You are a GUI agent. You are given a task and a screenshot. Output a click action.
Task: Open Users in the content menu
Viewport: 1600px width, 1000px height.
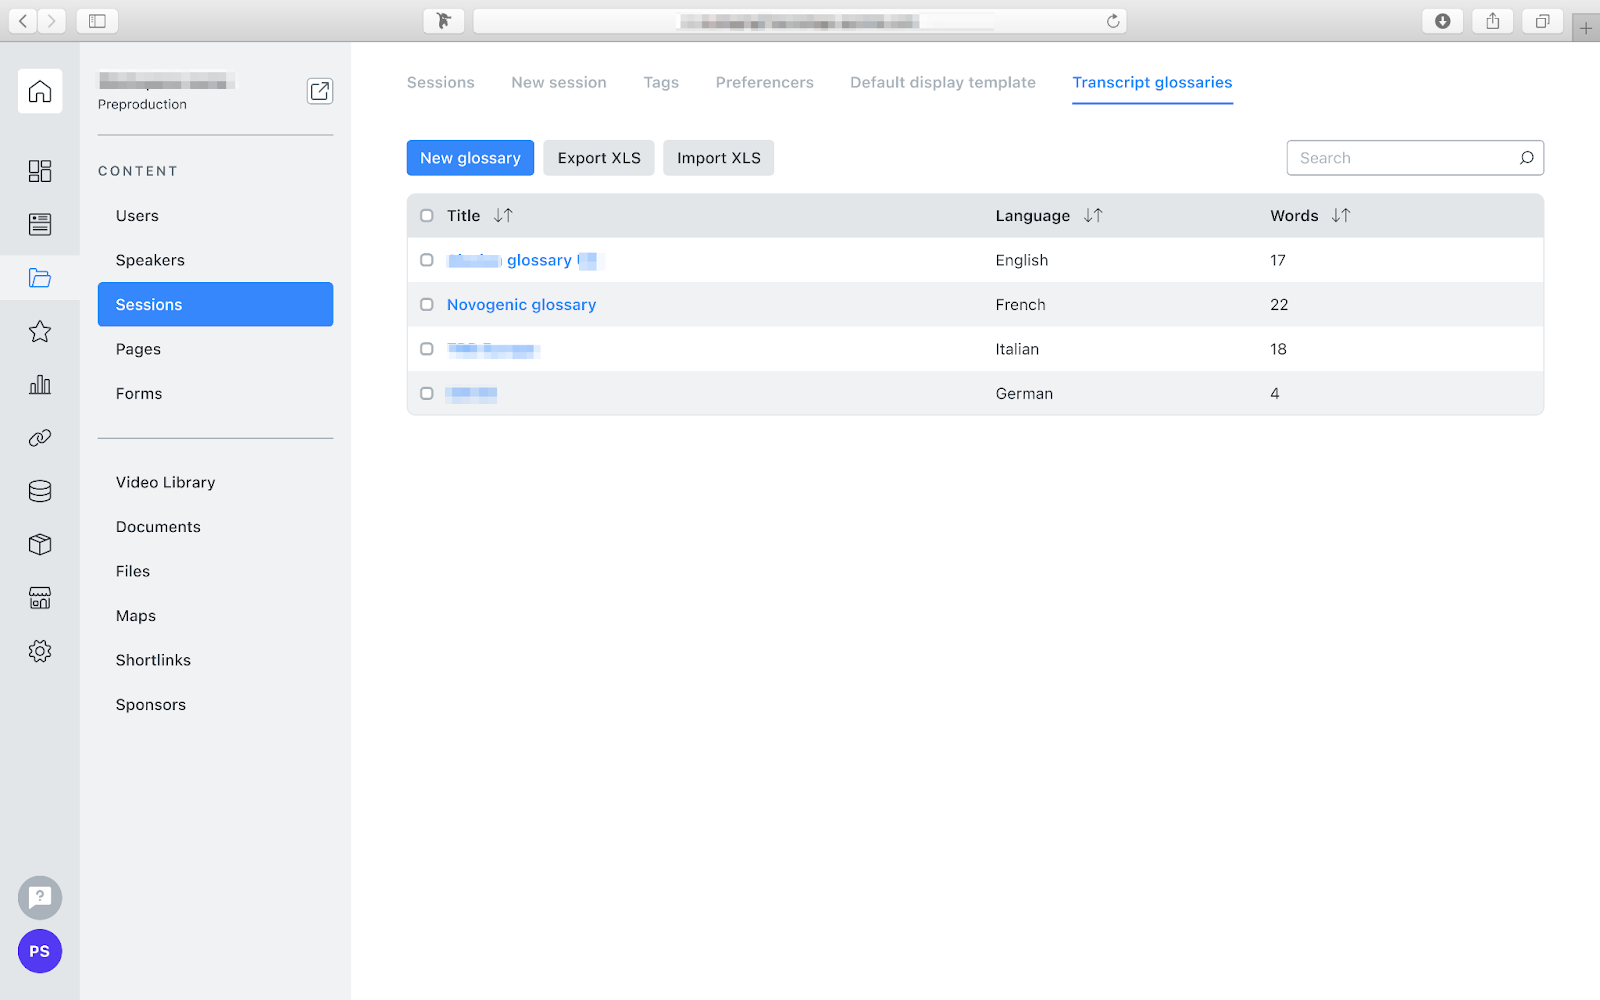tap(137, 215)
